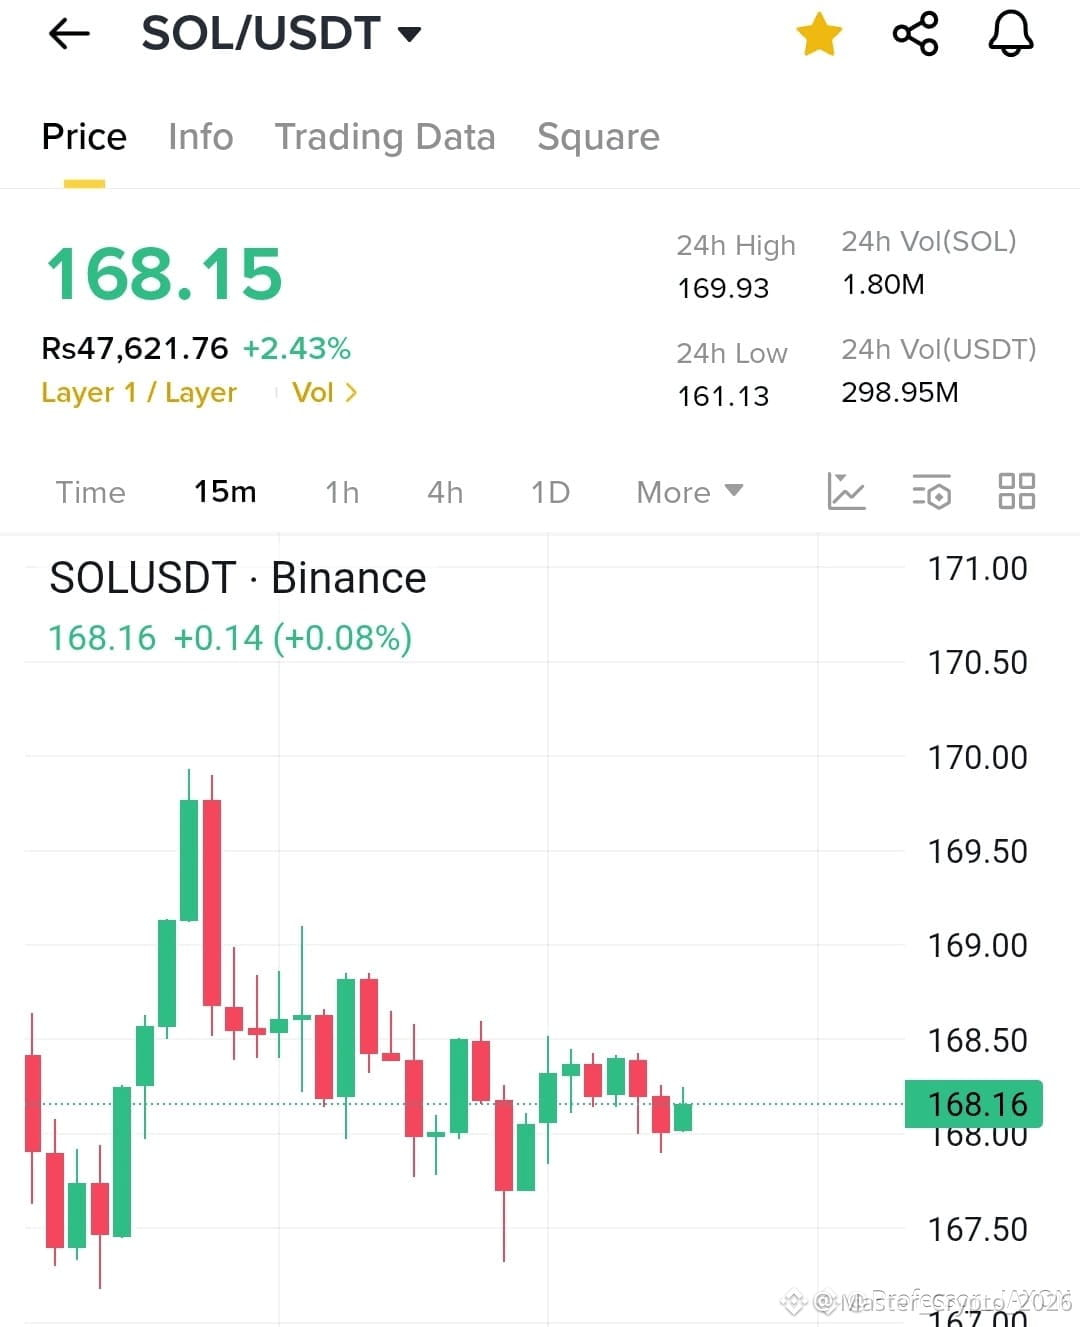Tap the SOLUSDT · Binance chart title
Viewport: 1080px width, 1327px height.
(x=238, y=578)
